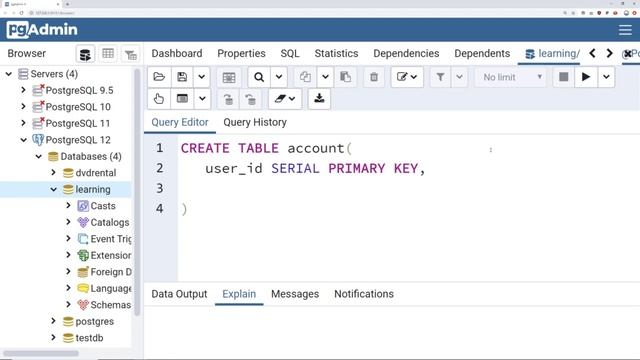Screen dimensions: 640x360
Task: Move tabs left with the back arrow
Action: [593, 53]
